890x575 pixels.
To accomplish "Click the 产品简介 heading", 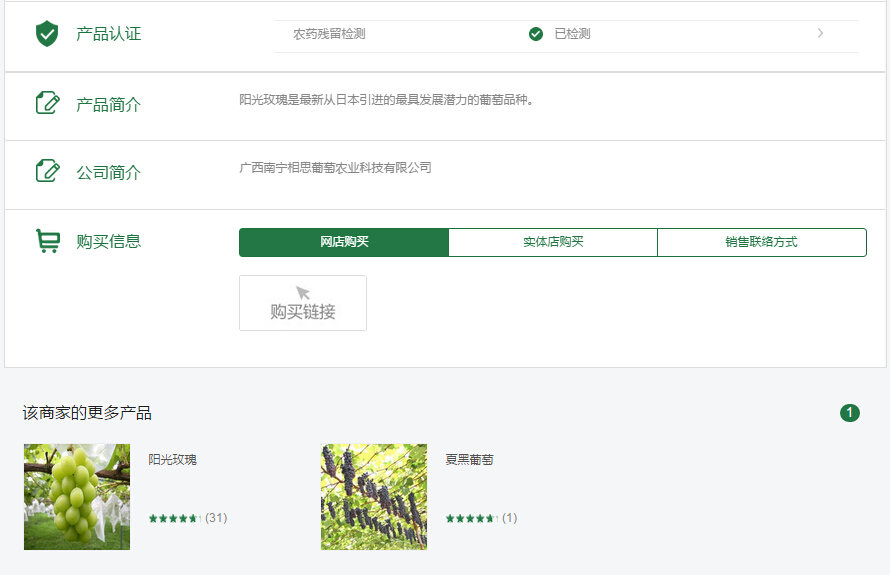I will 108,104.
